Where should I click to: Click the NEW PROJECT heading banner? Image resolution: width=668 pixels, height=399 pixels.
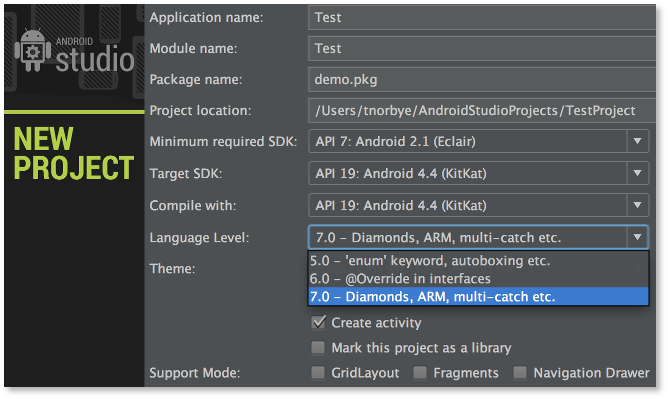tap(74, 153)
